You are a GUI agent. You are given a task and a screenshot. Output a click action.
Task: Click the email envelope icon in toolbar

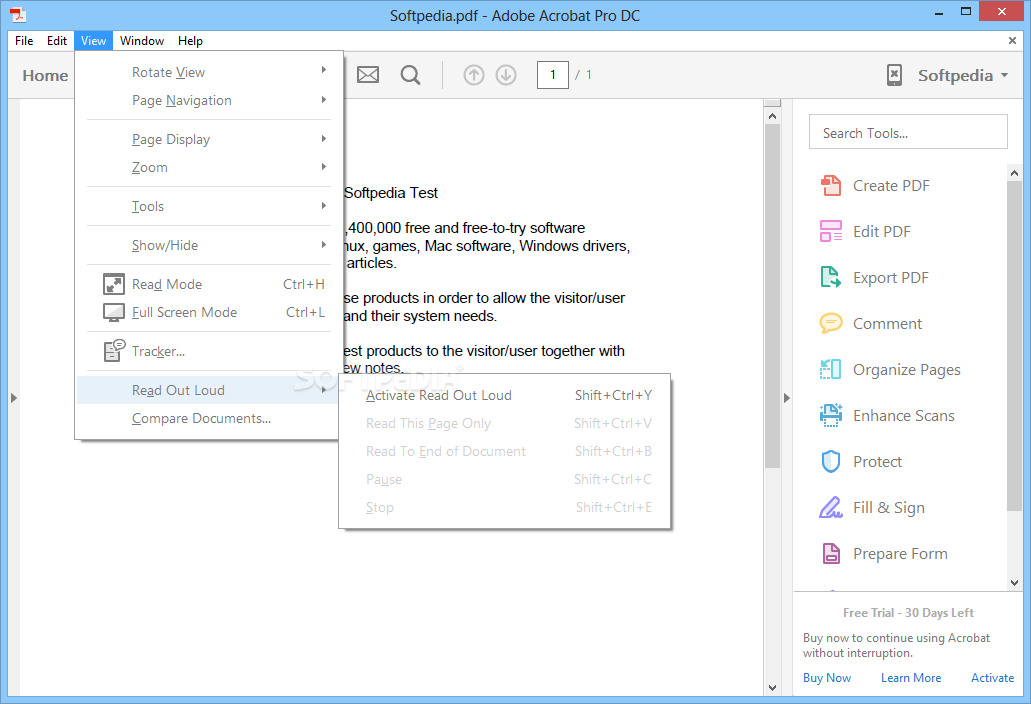368,75
